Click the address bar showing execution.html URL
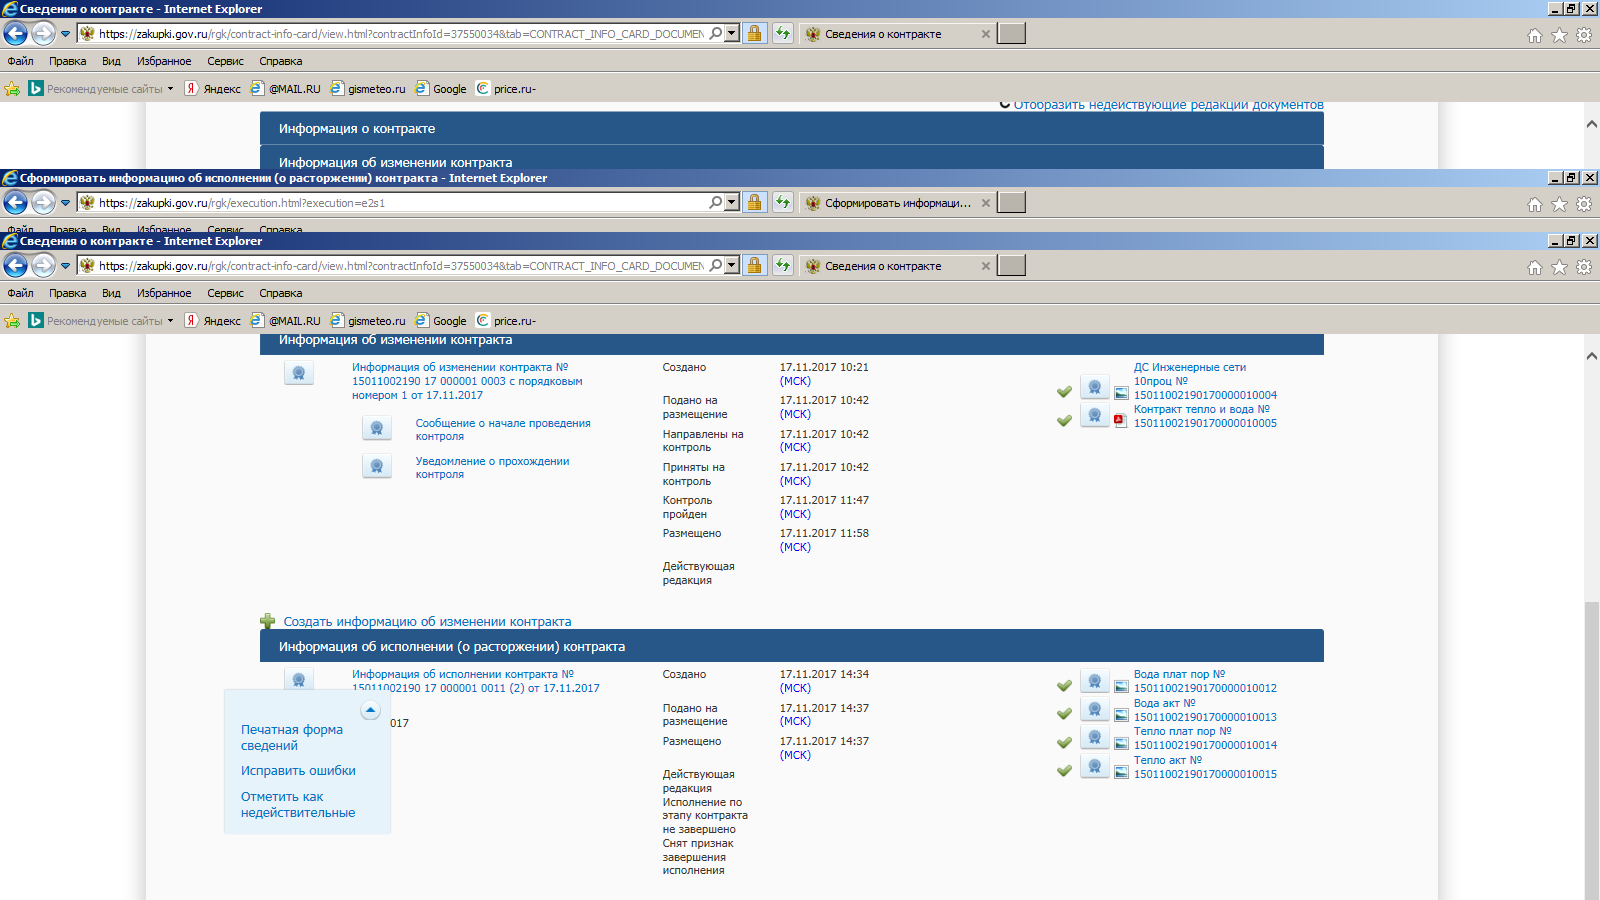The image size is (1600, 900). click(x=400, y=203)
